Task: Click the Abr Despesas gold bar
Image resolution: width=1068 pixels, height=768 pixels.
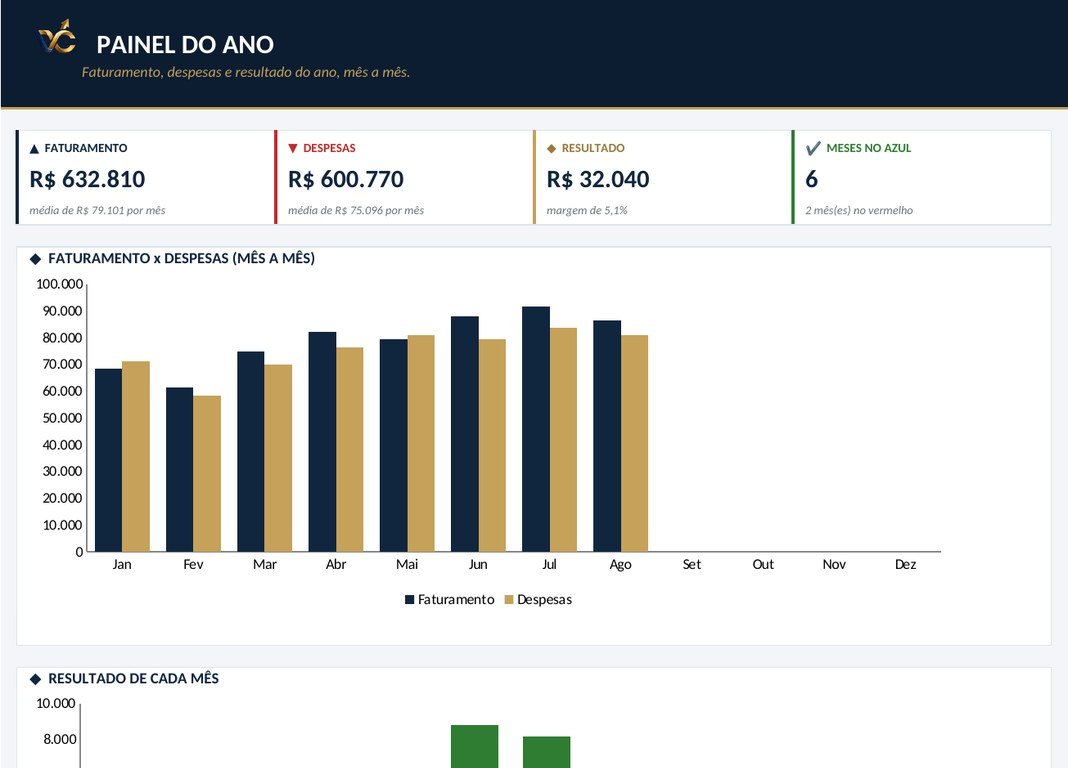Action: 349,449
